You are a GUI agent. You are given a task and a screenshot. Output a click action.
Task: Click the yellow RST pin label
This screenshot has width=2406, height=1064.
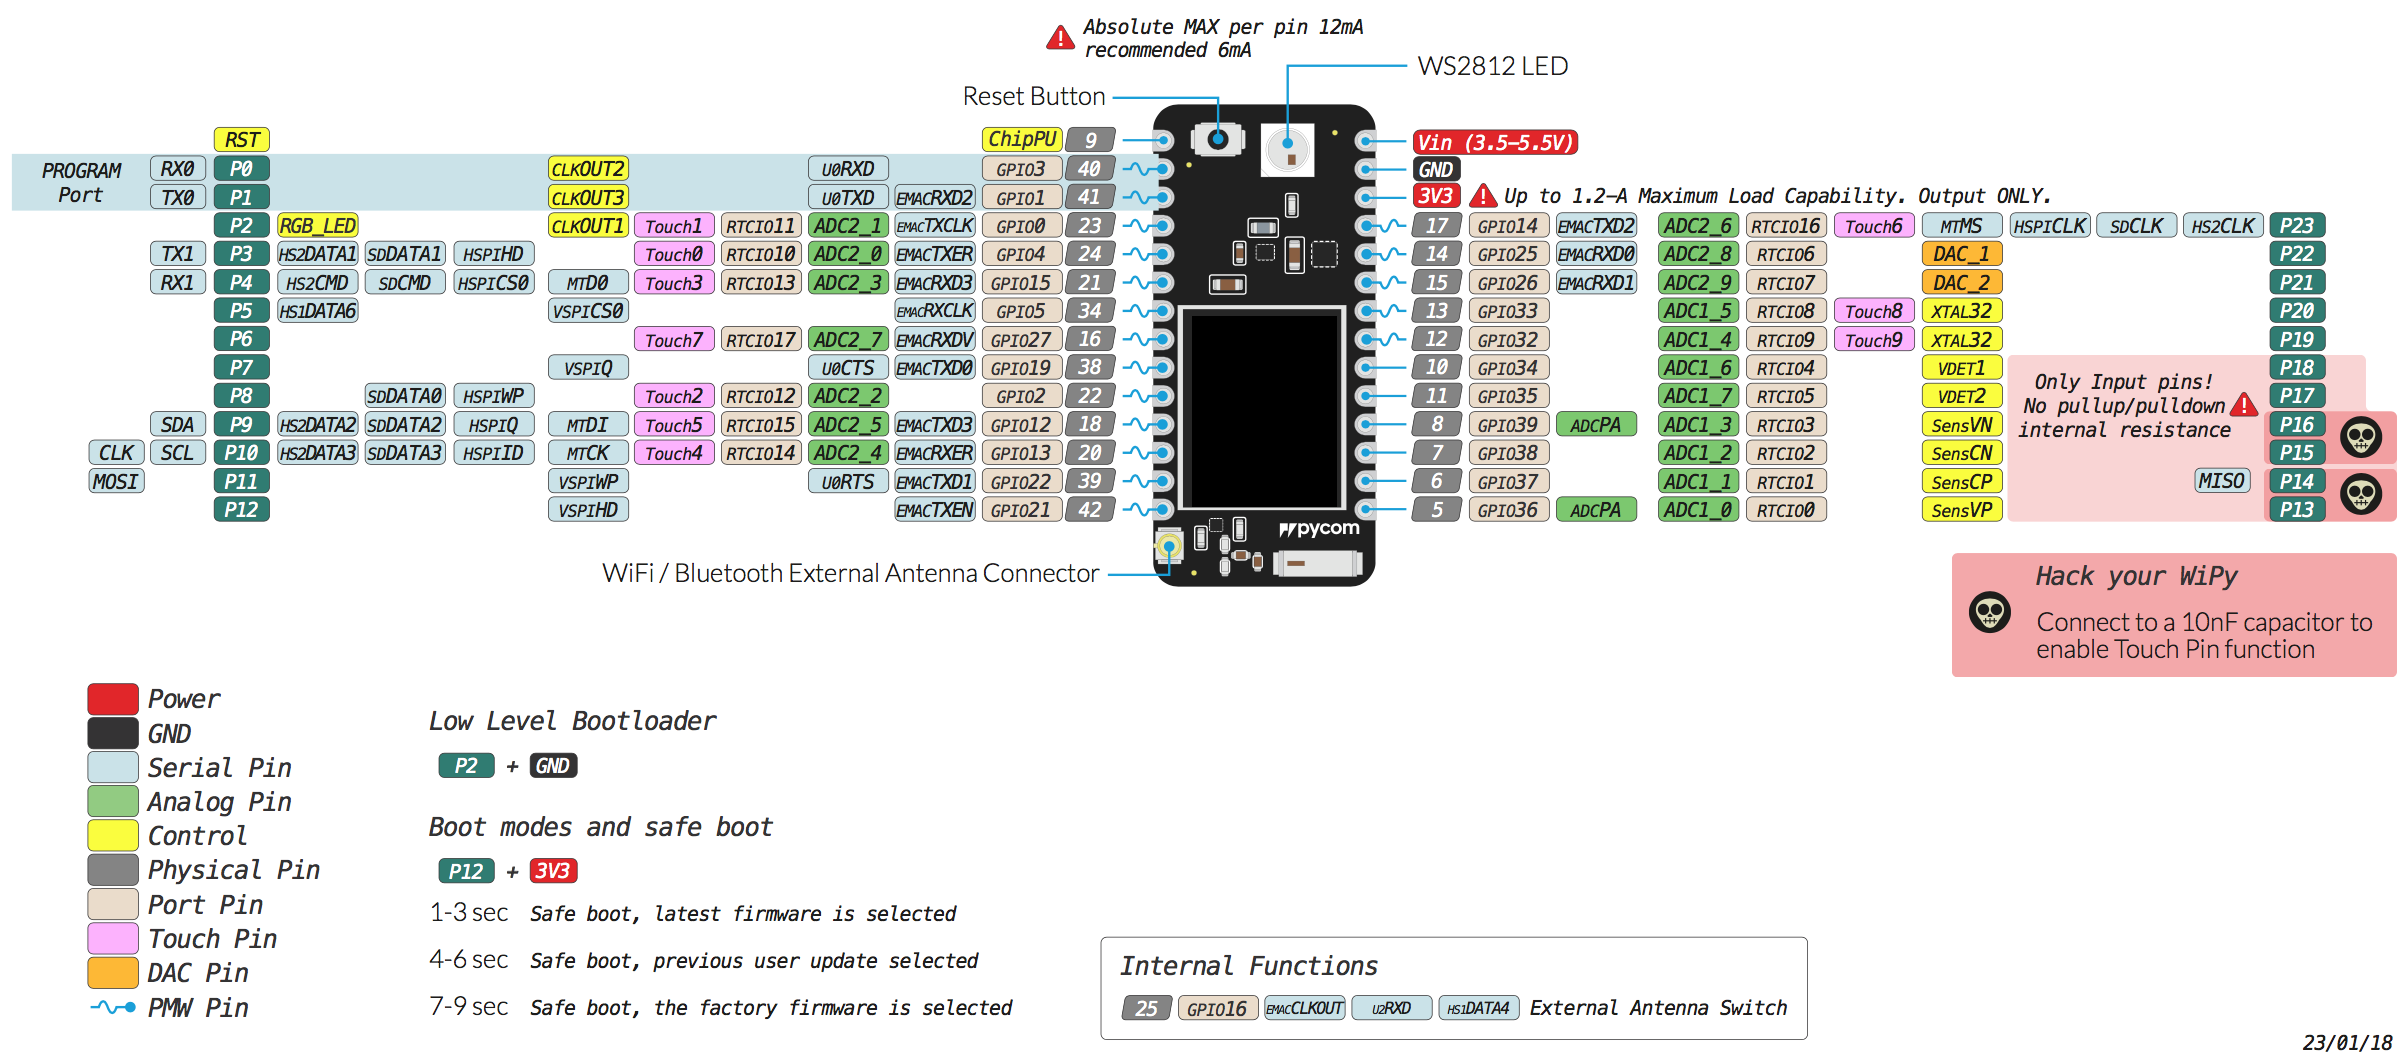click(x=242, y=140)
